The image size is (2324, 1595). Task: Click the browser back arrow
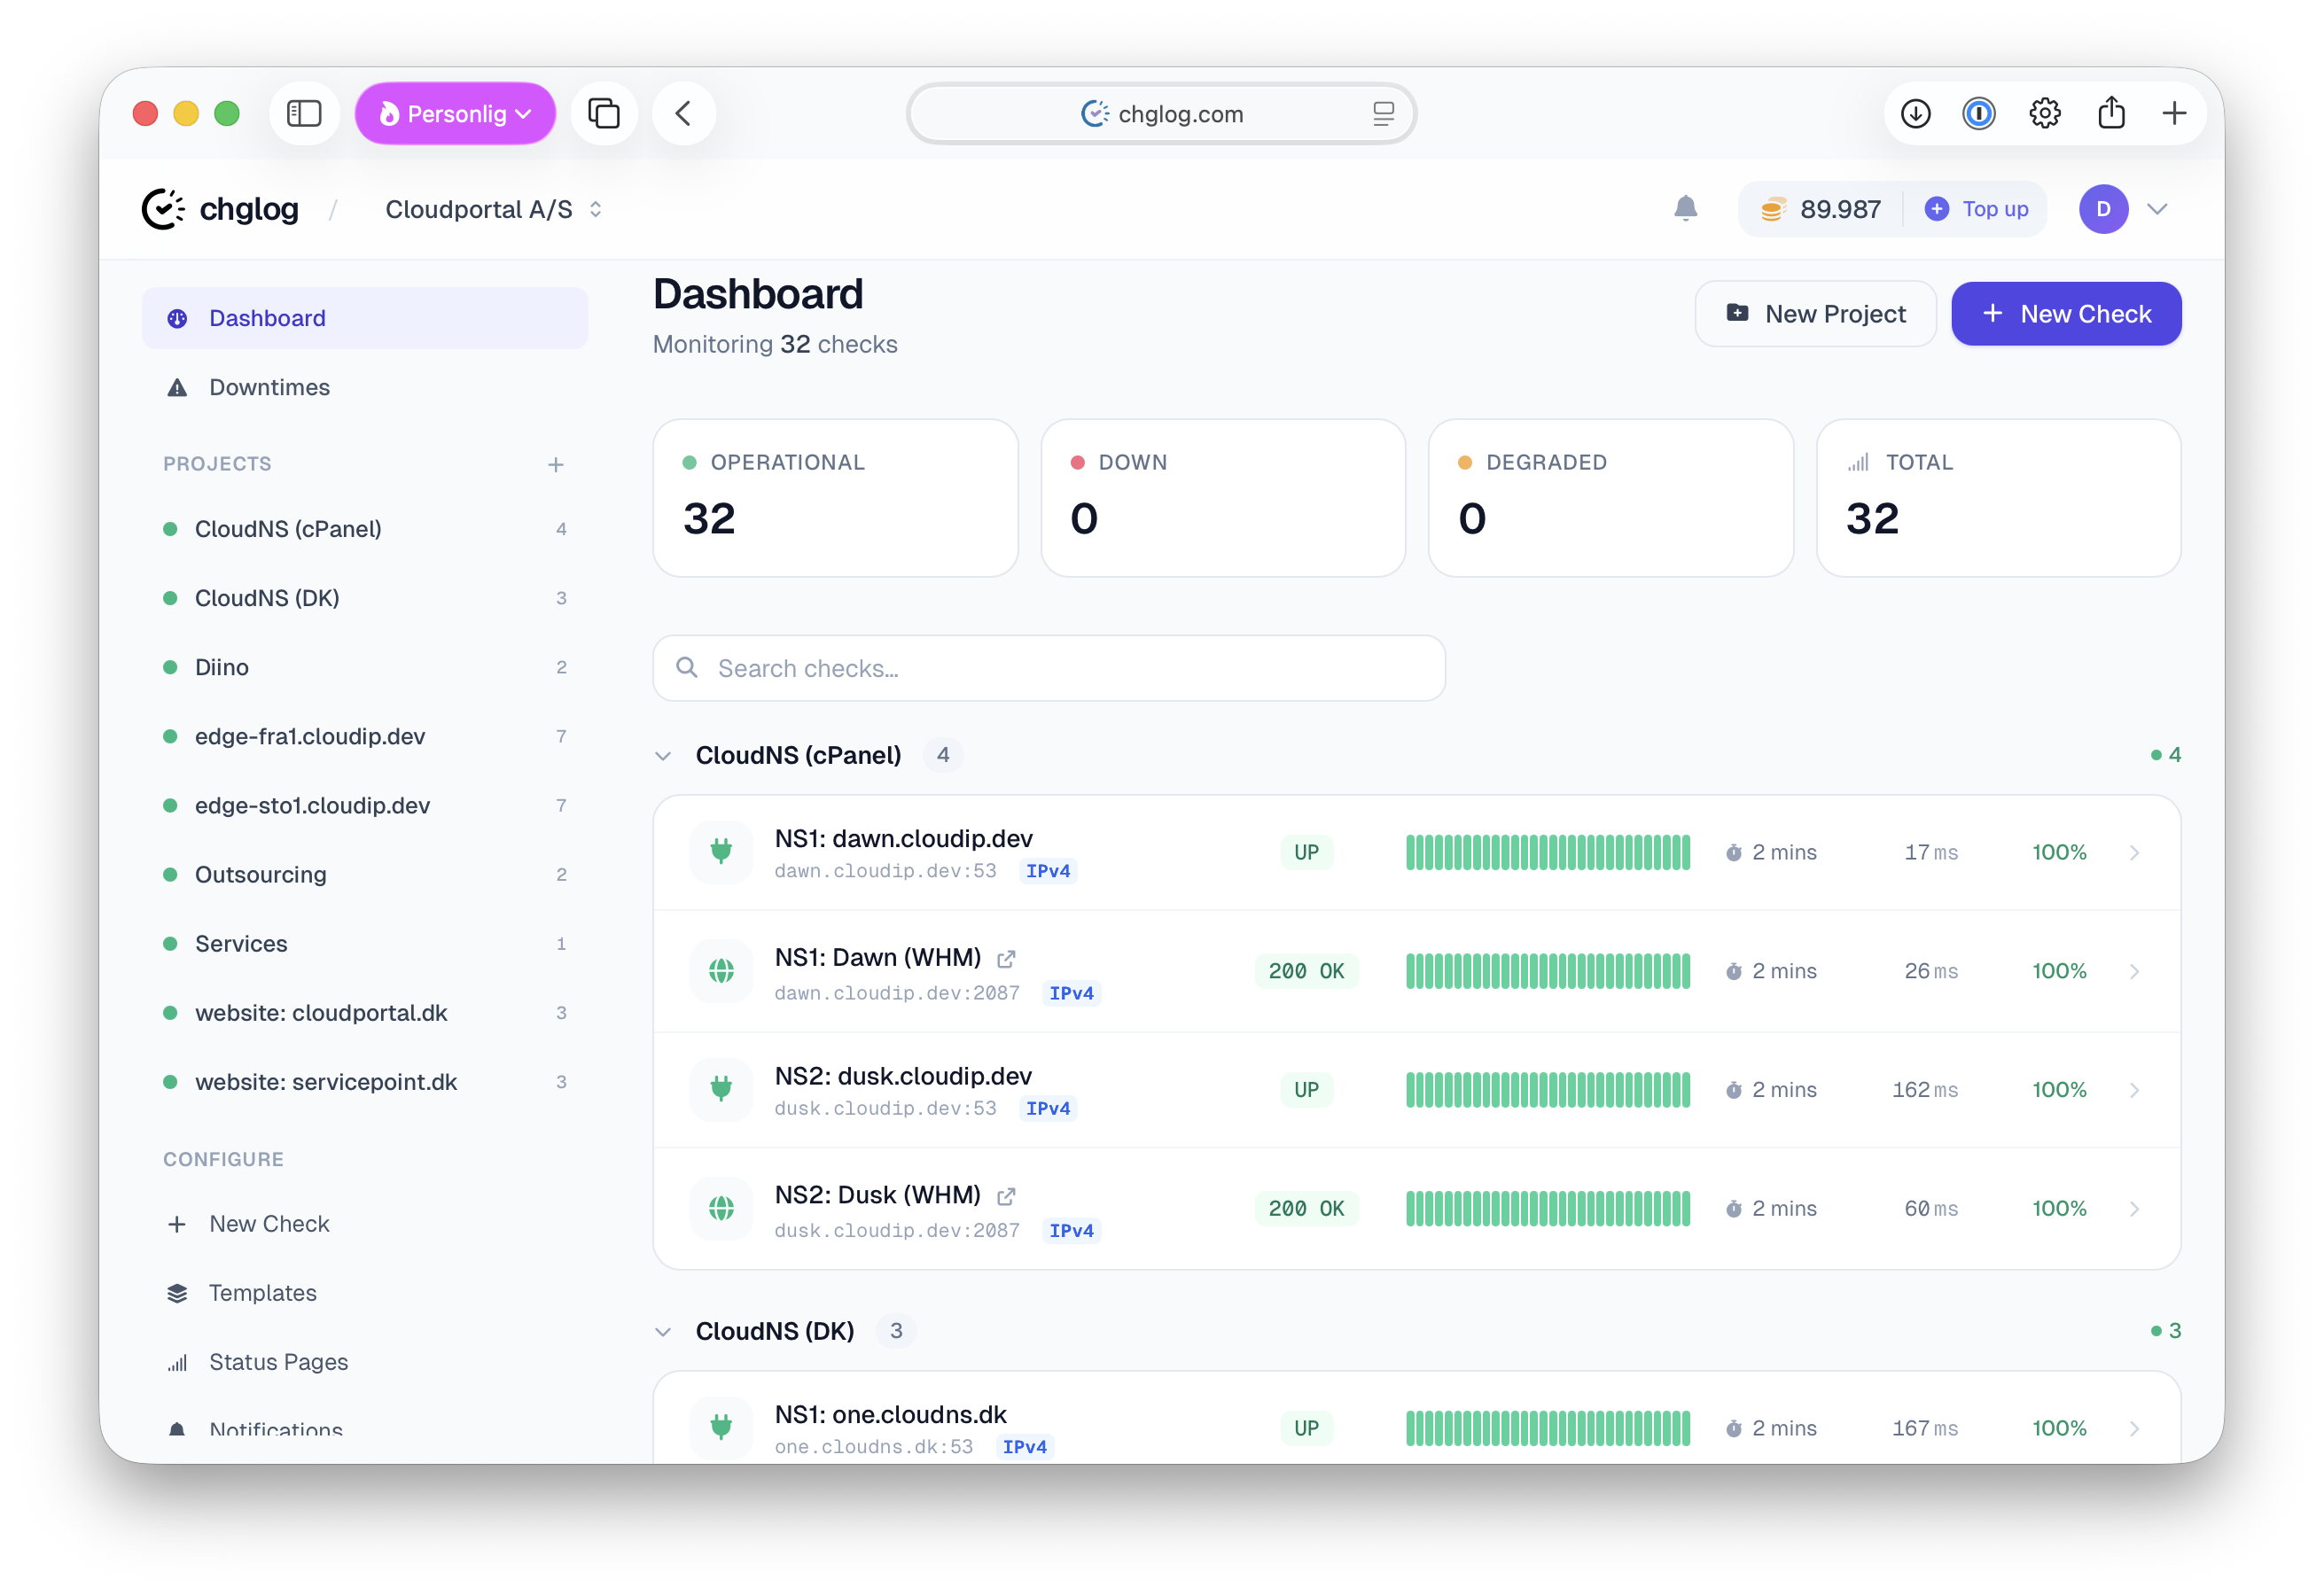684,113
